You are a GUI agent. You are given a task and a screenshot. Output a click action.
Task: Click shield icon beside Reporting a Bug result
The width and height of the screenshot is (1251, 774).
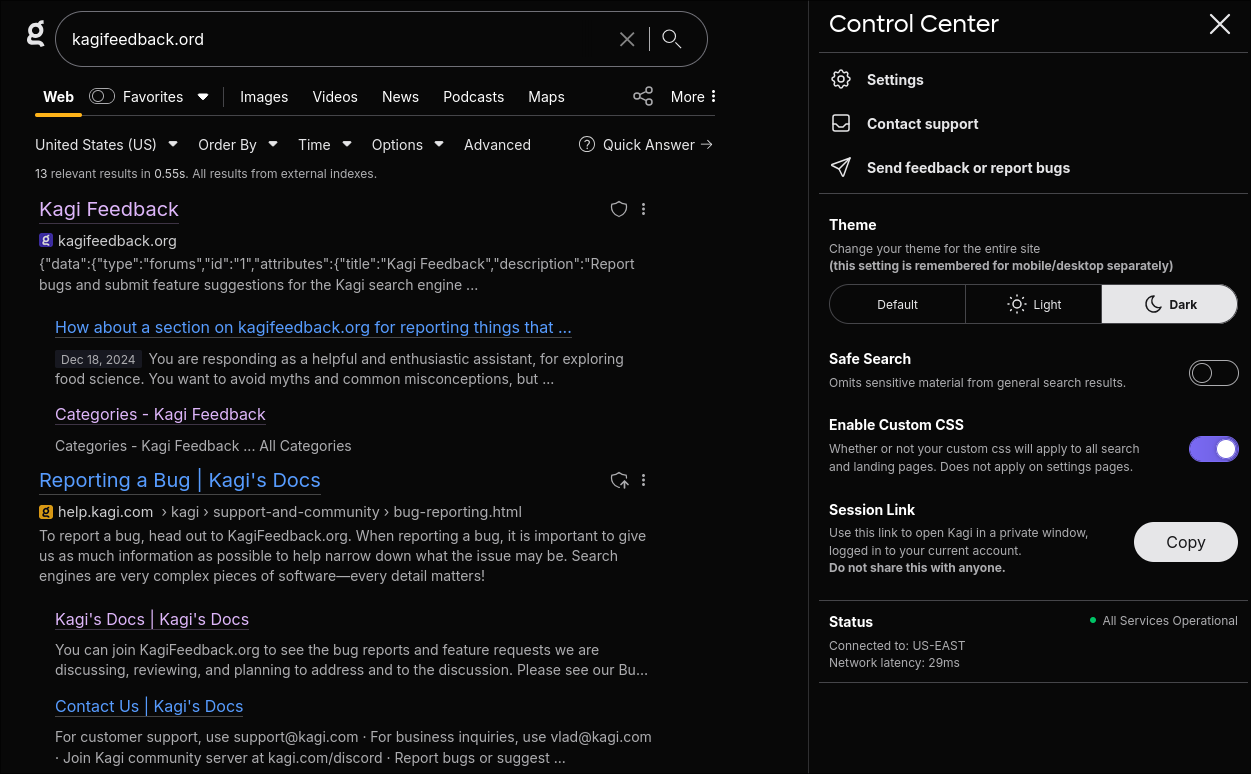(x=619, y=480)
